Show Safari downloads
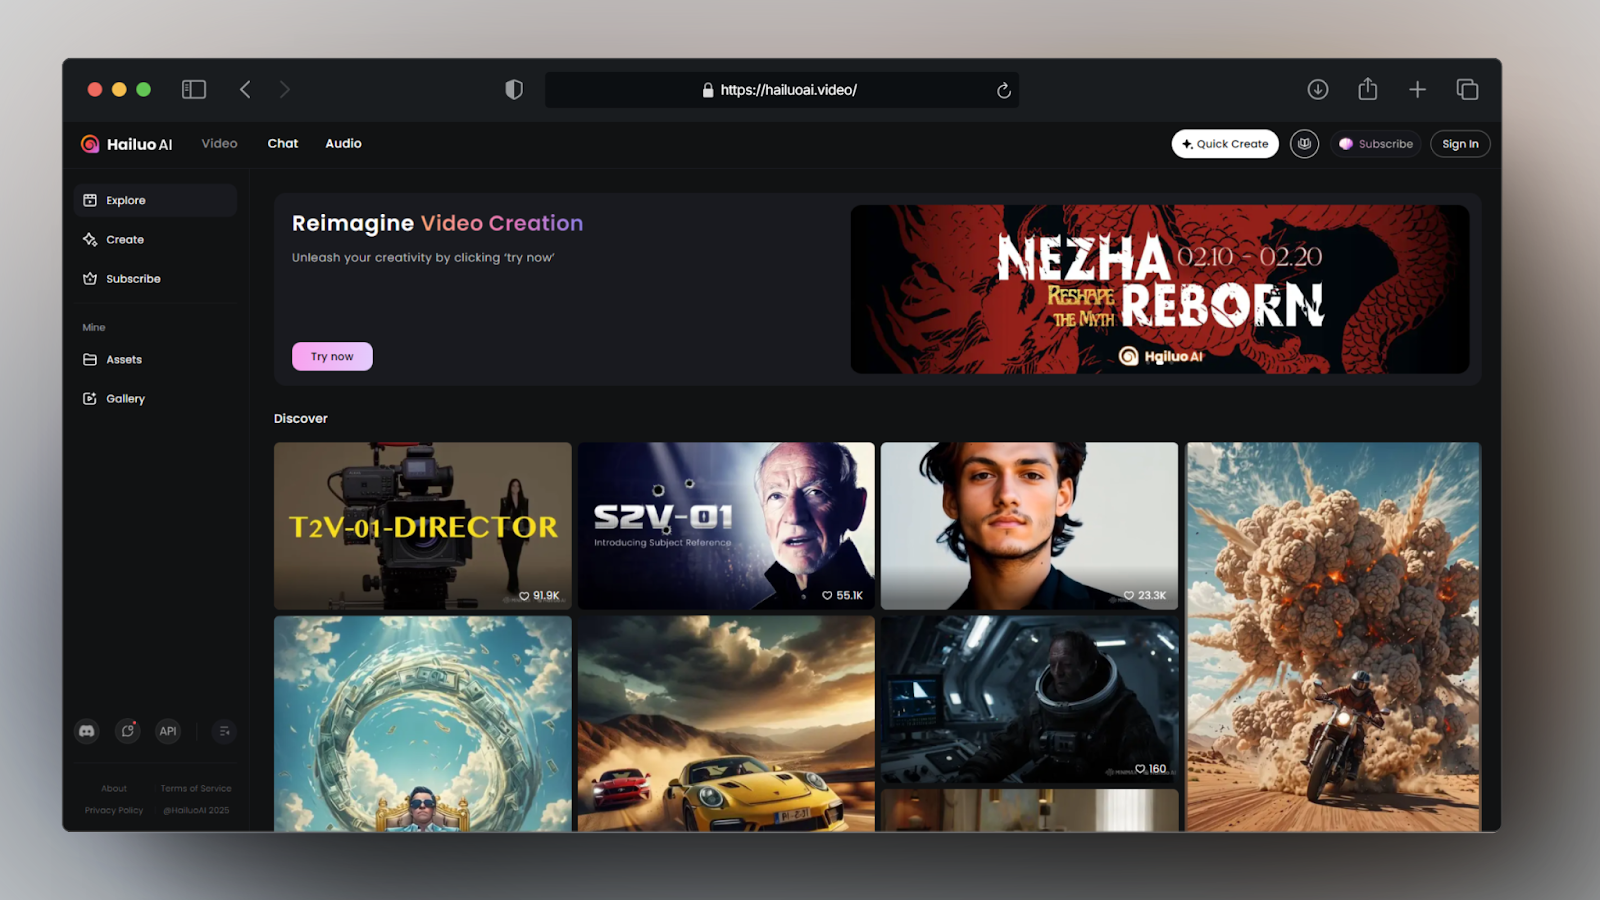The width and height of the screenshot is (1600, 900). 1318,90
